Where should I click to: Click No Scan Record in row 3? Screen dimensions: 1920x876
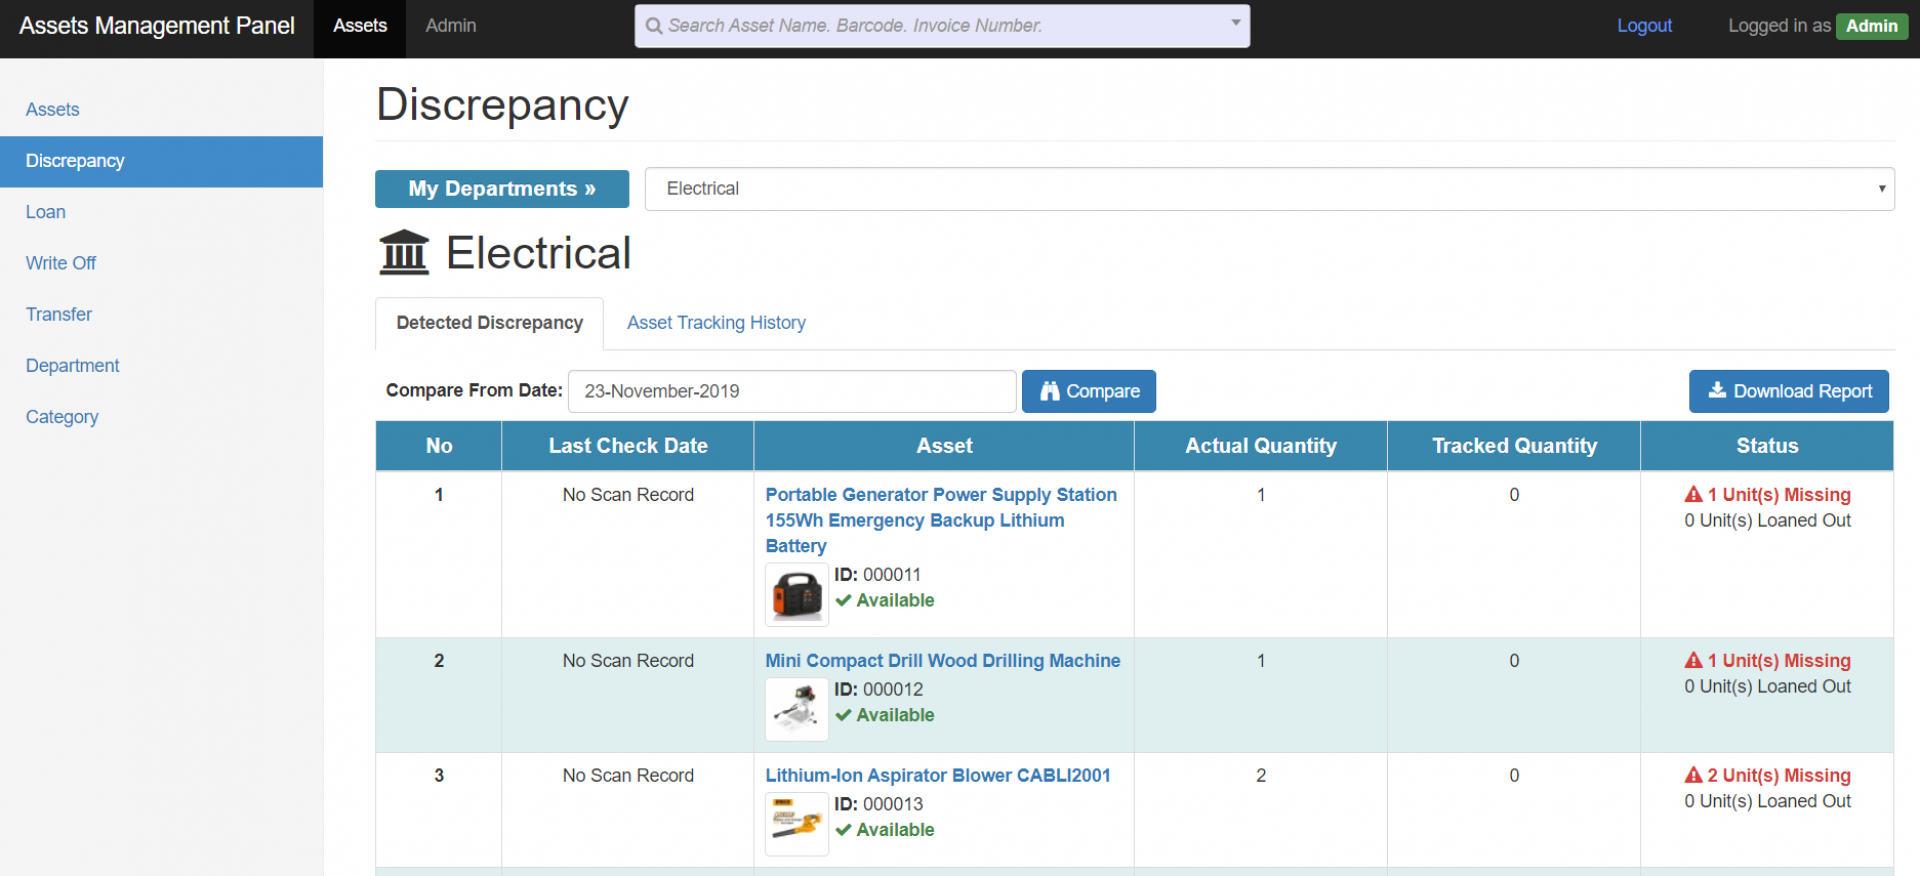pos(628,775)
